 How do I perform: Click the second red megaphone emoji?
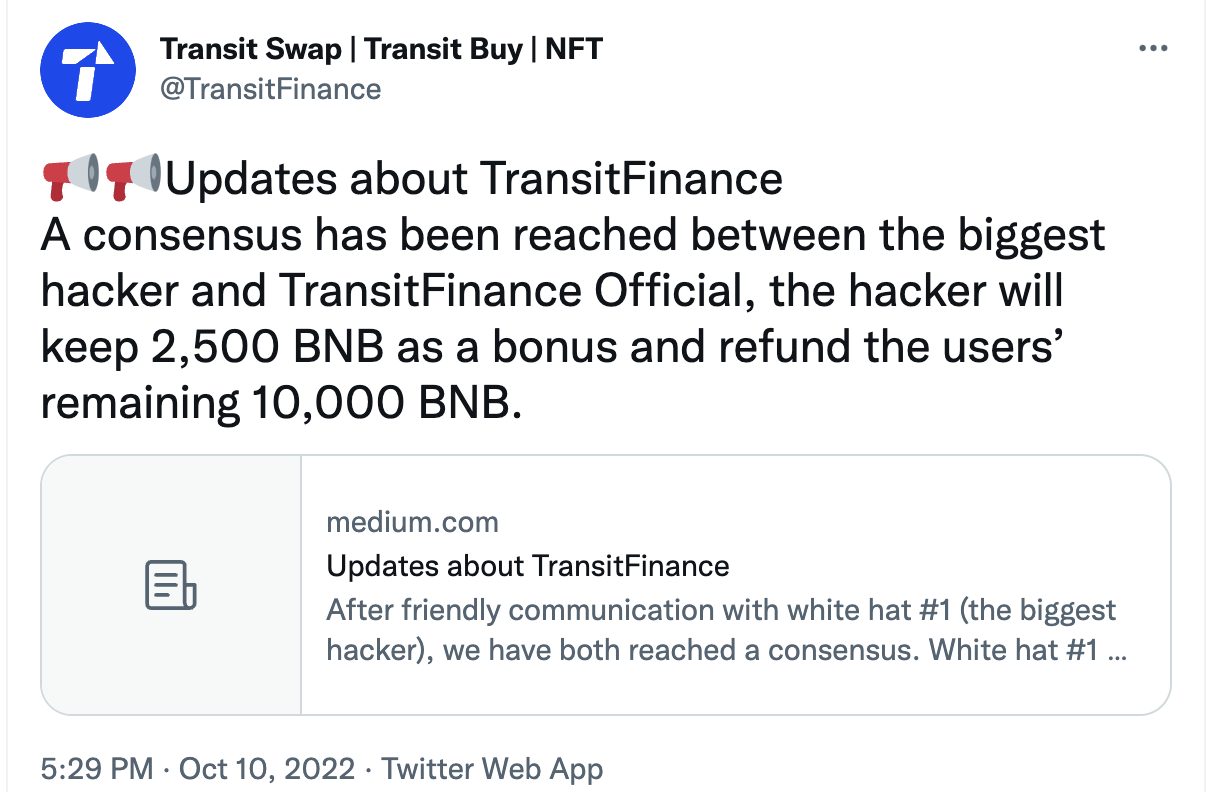[132, 178]
